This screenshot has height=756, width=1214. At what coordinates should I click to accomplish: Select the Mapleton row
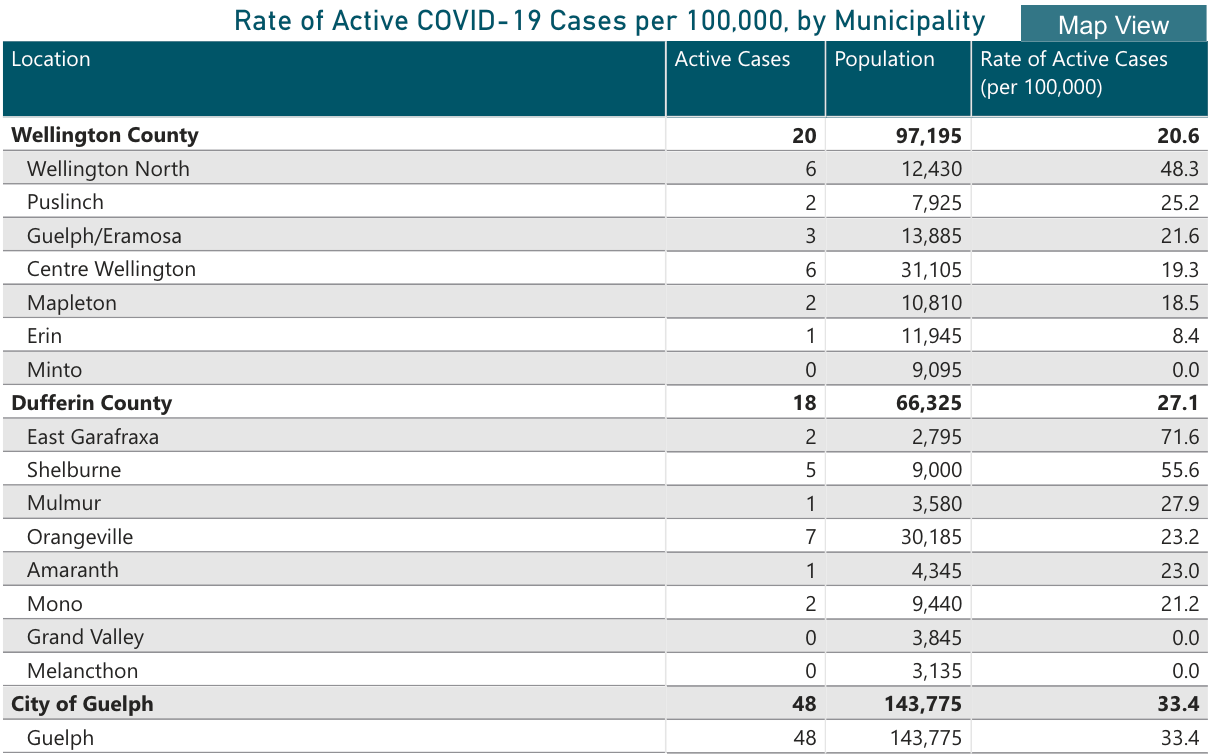click(72, 303)
